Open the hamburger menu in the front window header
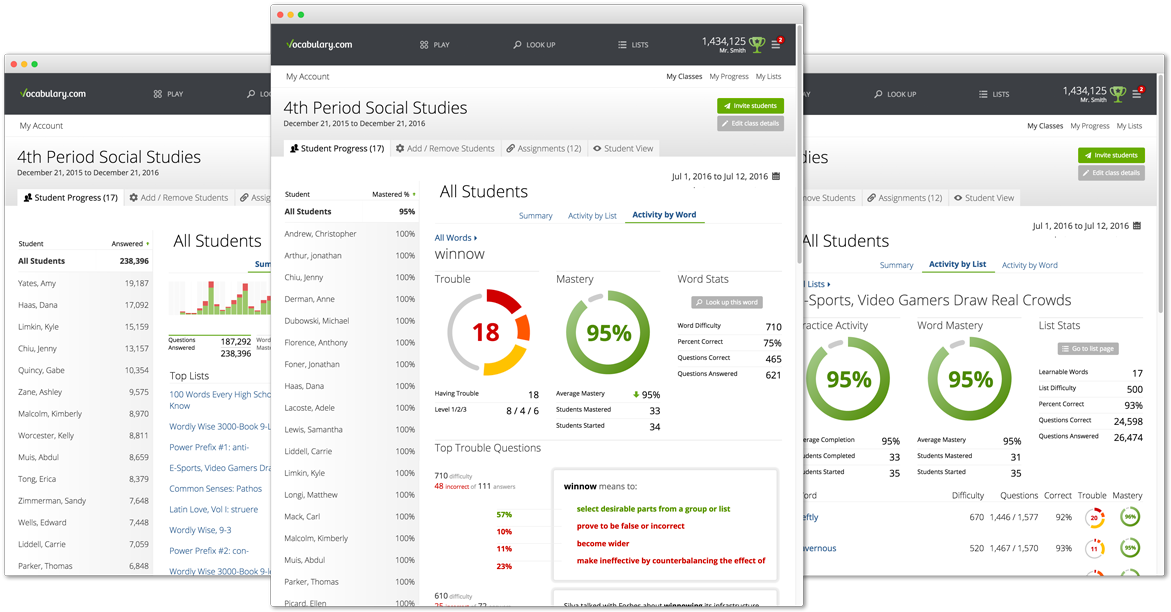 pos(776,44)
